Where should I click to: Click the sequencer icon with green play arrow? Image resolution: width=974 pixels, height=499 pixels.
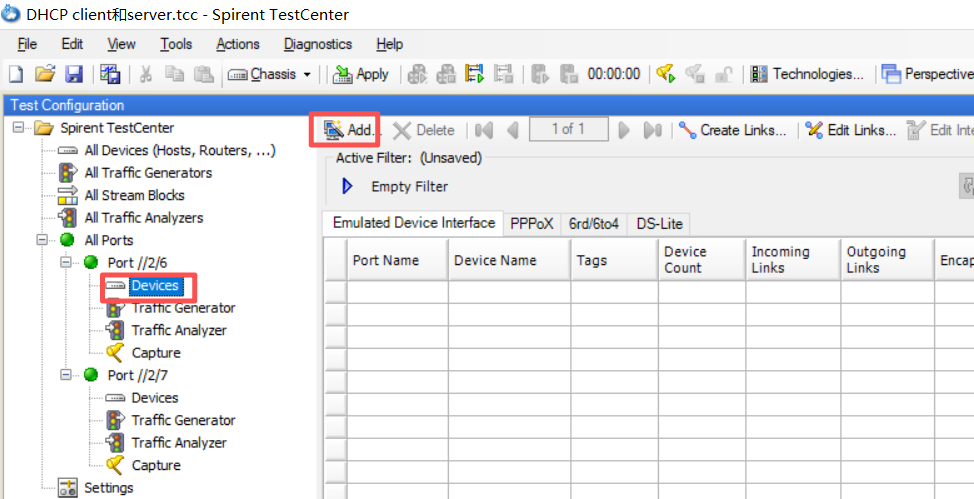point(475,75)
